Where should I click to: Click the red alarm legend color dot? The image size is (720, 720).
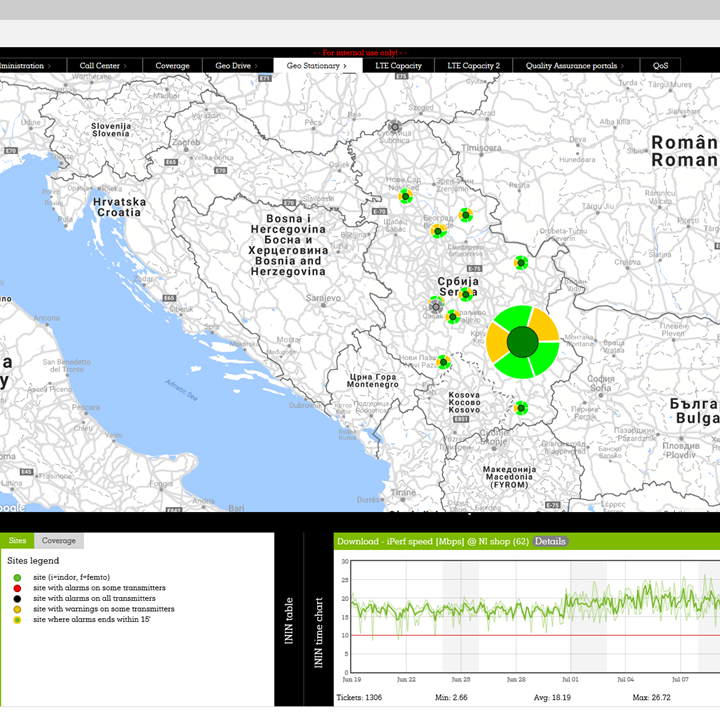point(17,588)
